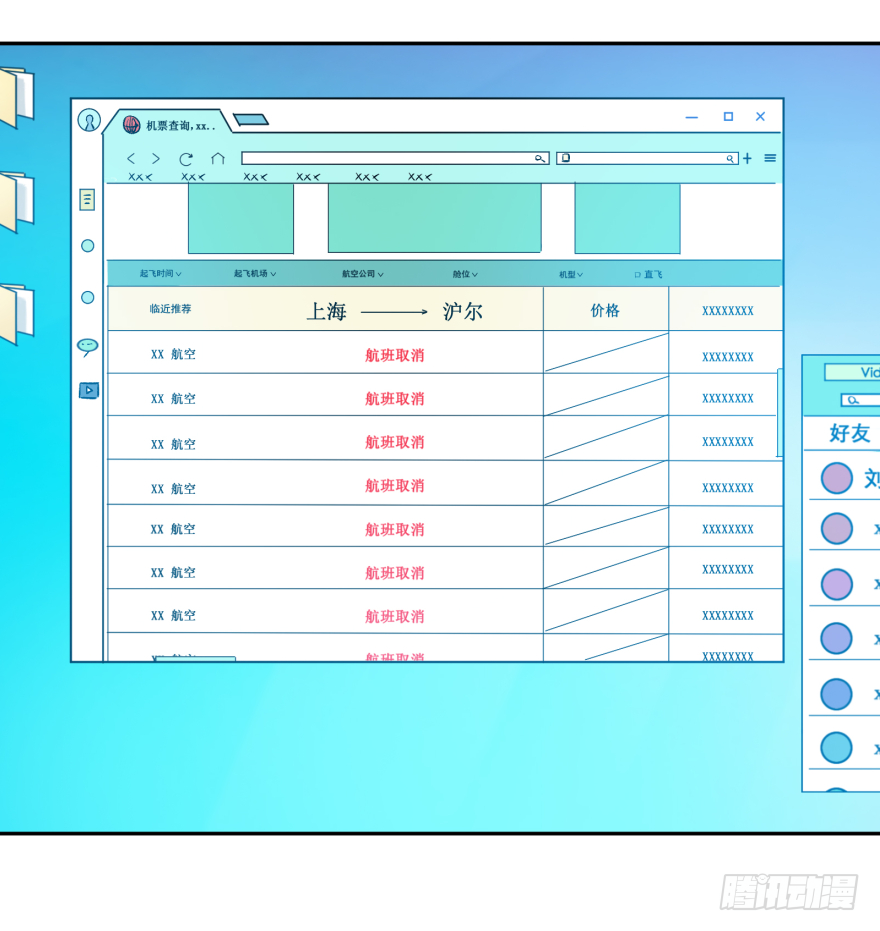Open middle desktop folder icon

pyautogui.click(x=17, y=202)
